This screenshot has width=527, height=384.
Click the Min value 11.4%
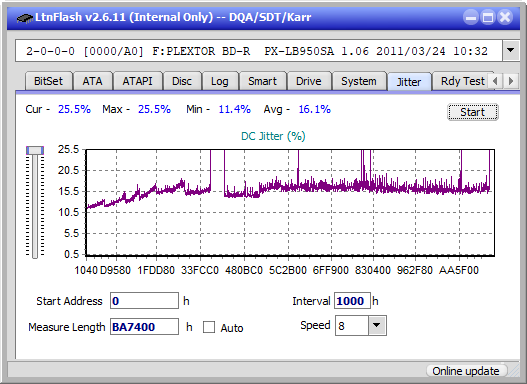click(x=235, y=109)
